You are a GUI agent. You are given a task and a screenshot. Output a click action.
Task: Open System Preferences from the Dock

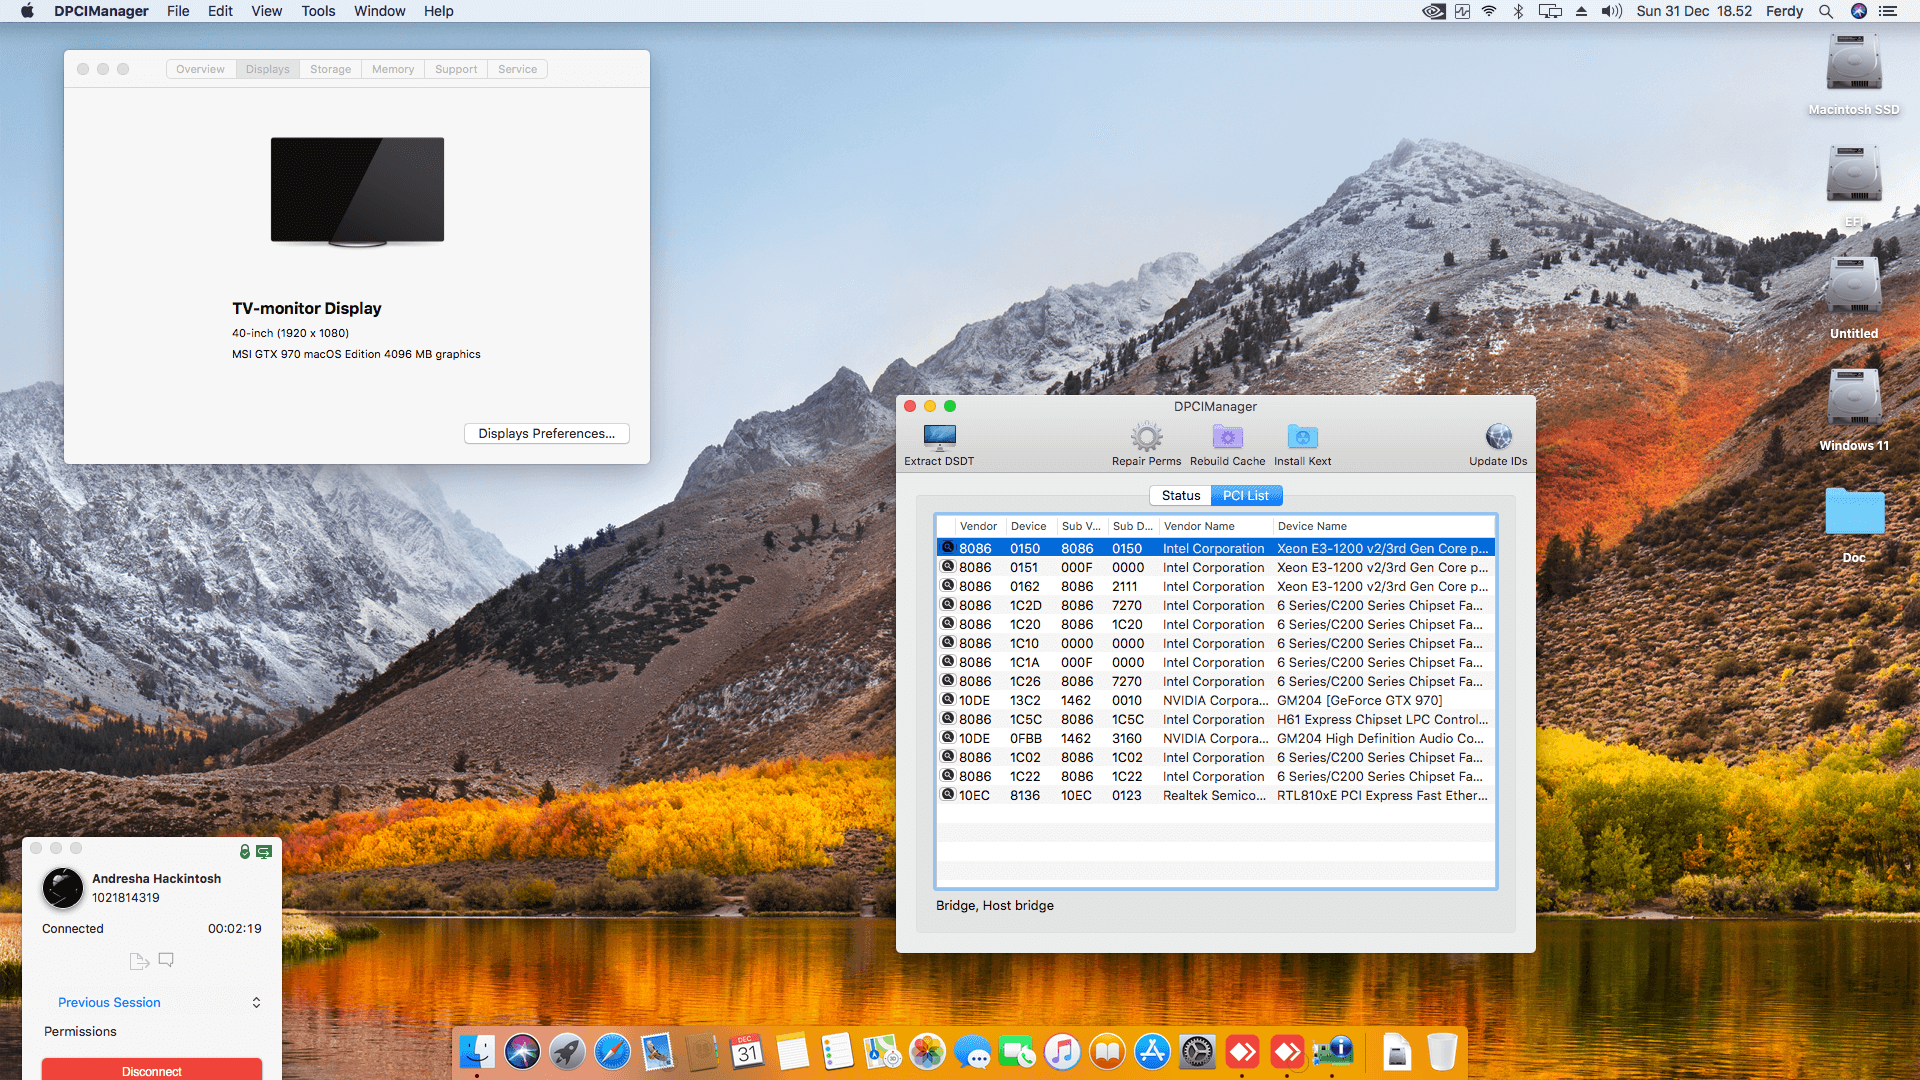click(1197, 1052)
